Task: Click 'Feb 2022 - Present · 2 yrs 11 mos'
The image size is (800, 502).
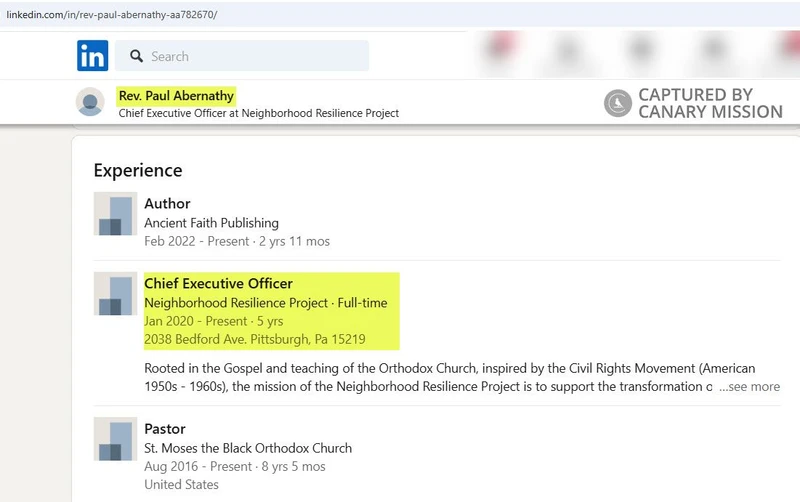Action: pyautogui.click(x=237, y=241)
